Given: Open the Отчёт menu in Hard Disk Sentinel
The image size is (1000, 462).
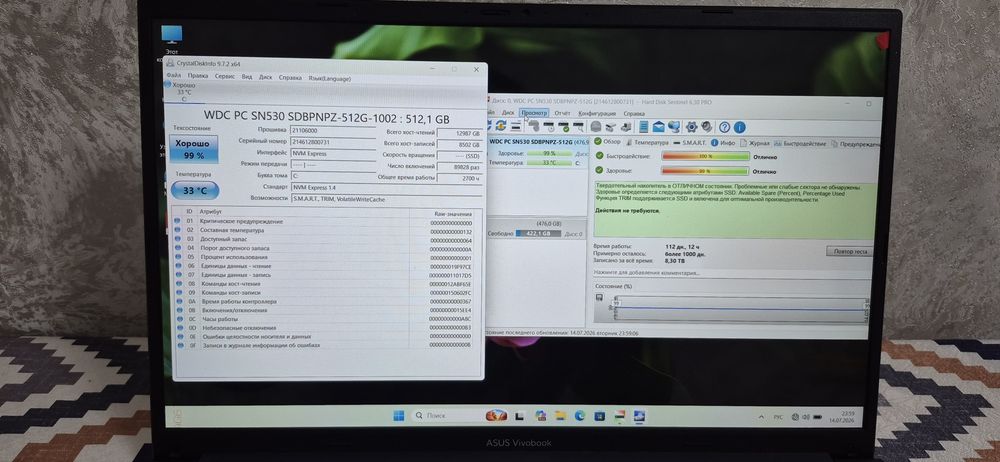Looking at the screenshot, I should (x=562, y=113).
